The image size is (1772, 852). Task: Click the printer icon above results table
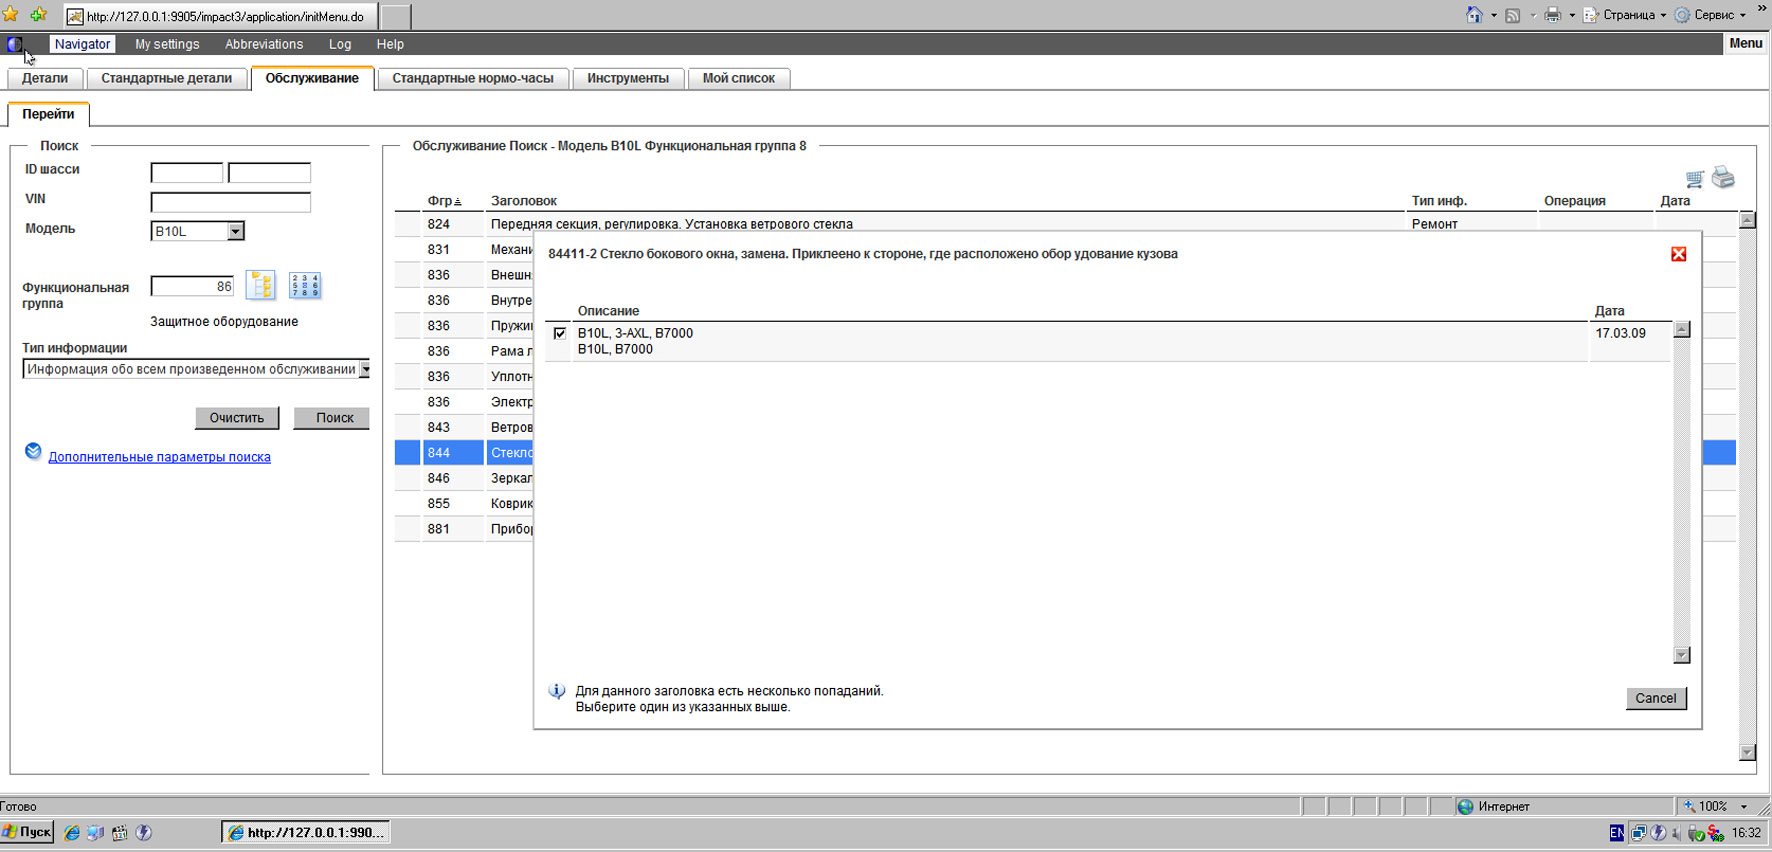pyautogui.click(x=1723, y=178)
